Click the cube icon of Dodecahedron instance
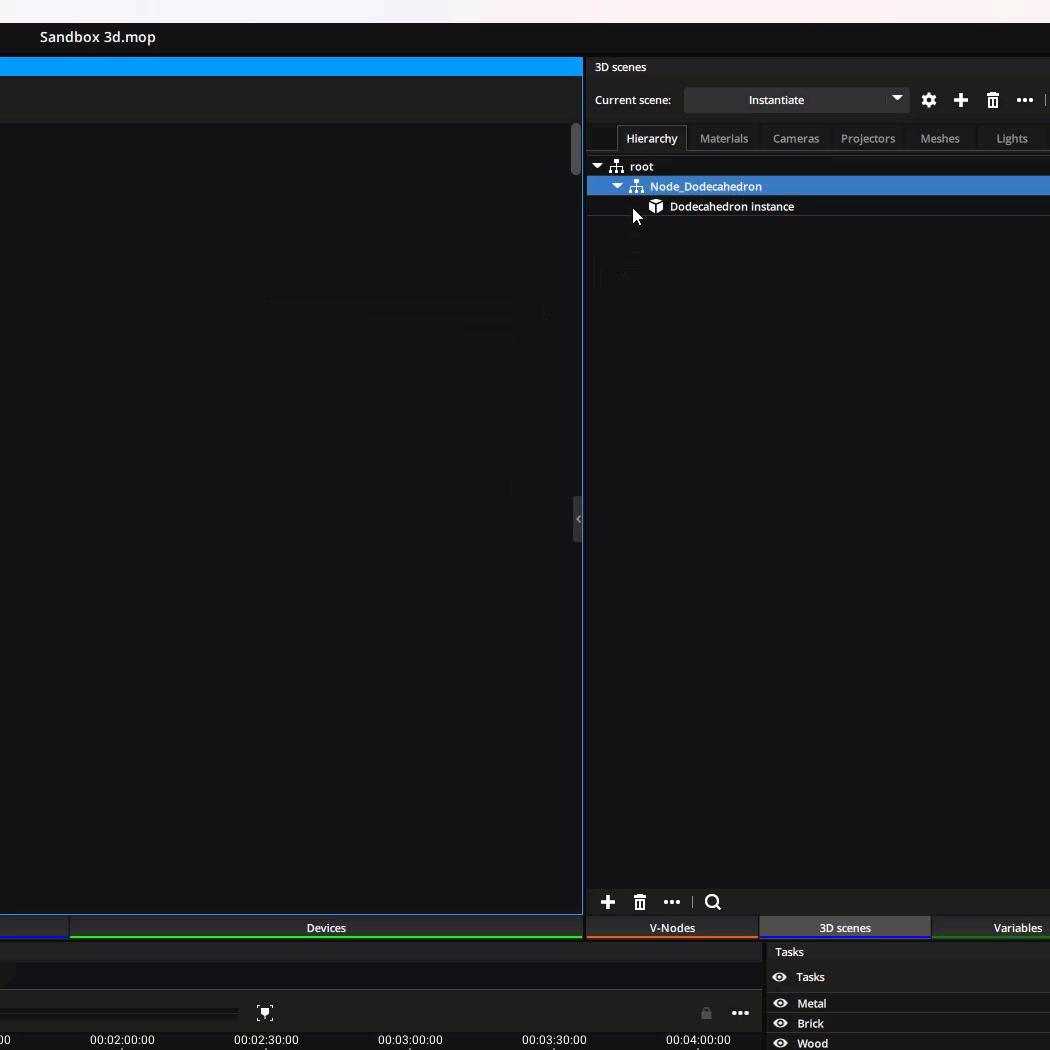The image size is (1050, 1050). coord(657,207)
